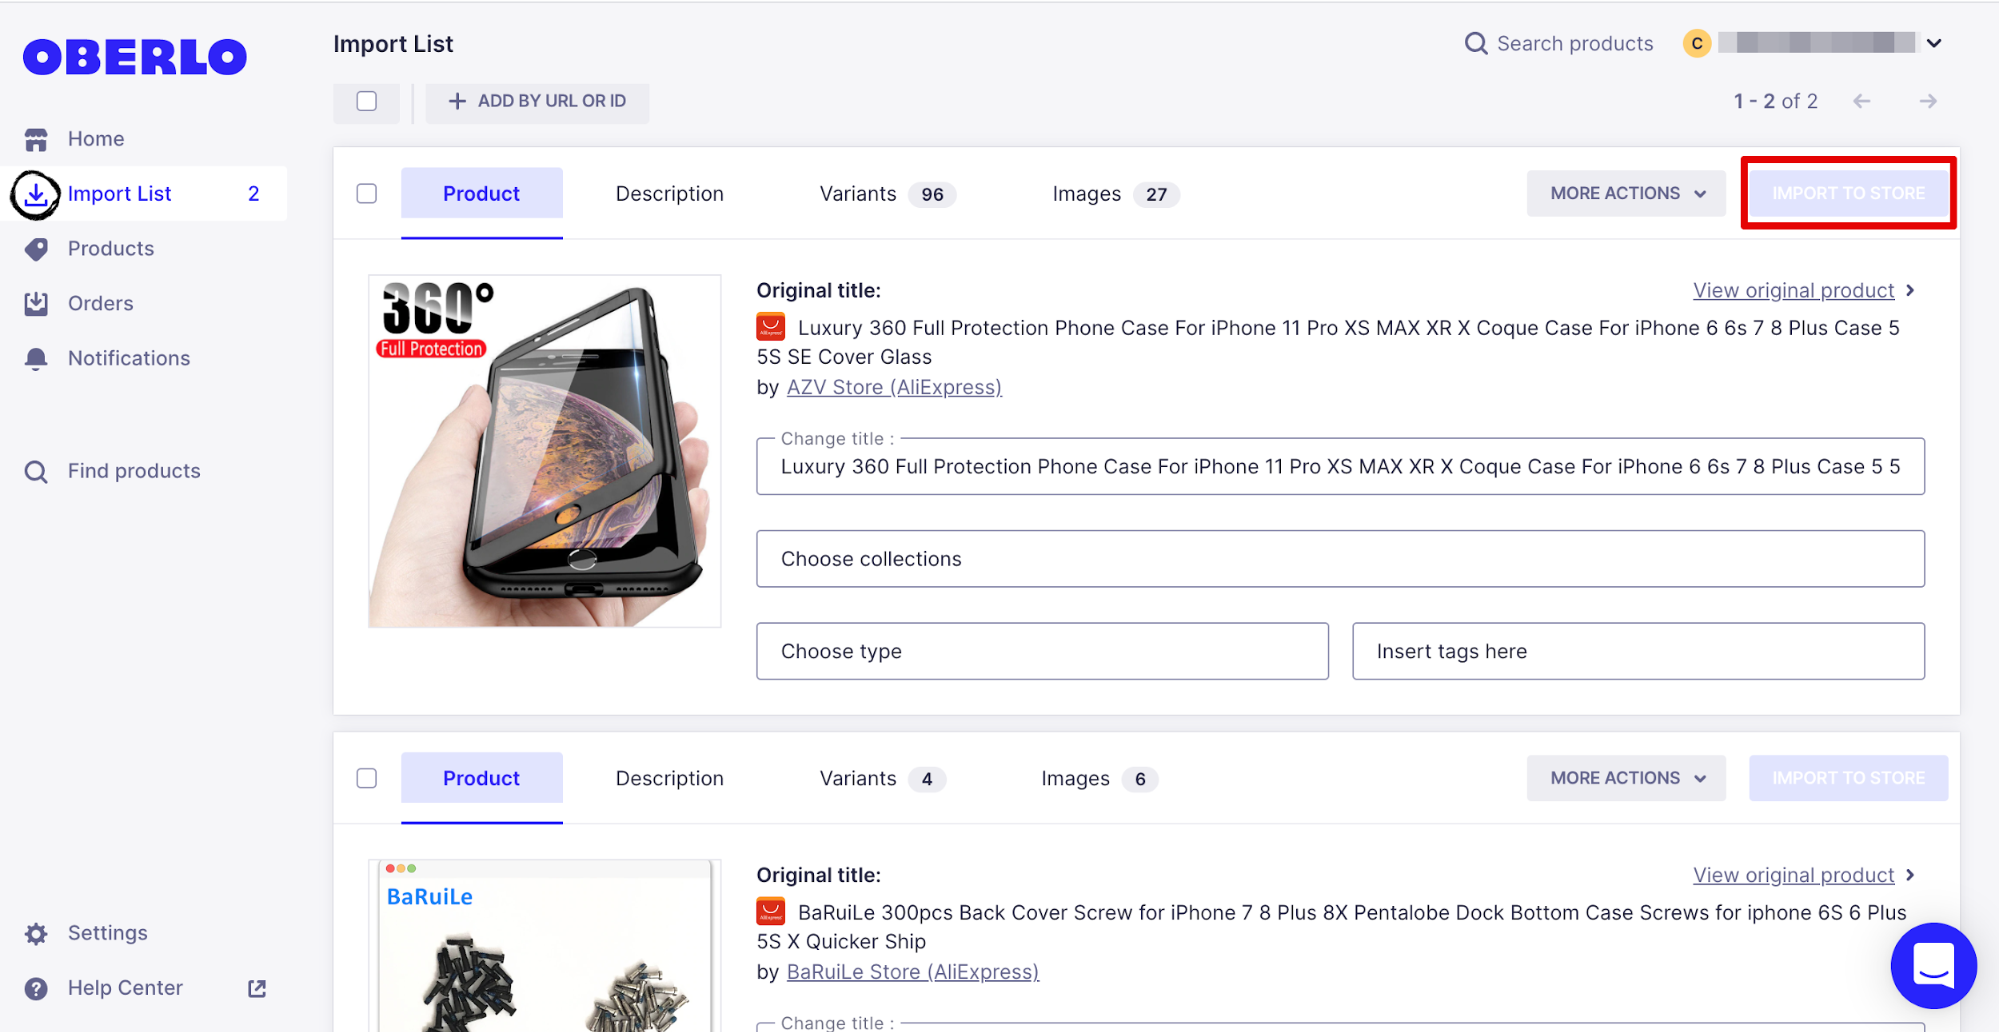
Task: Open Help Center in sidebar
Action: [x=125, y=989]
